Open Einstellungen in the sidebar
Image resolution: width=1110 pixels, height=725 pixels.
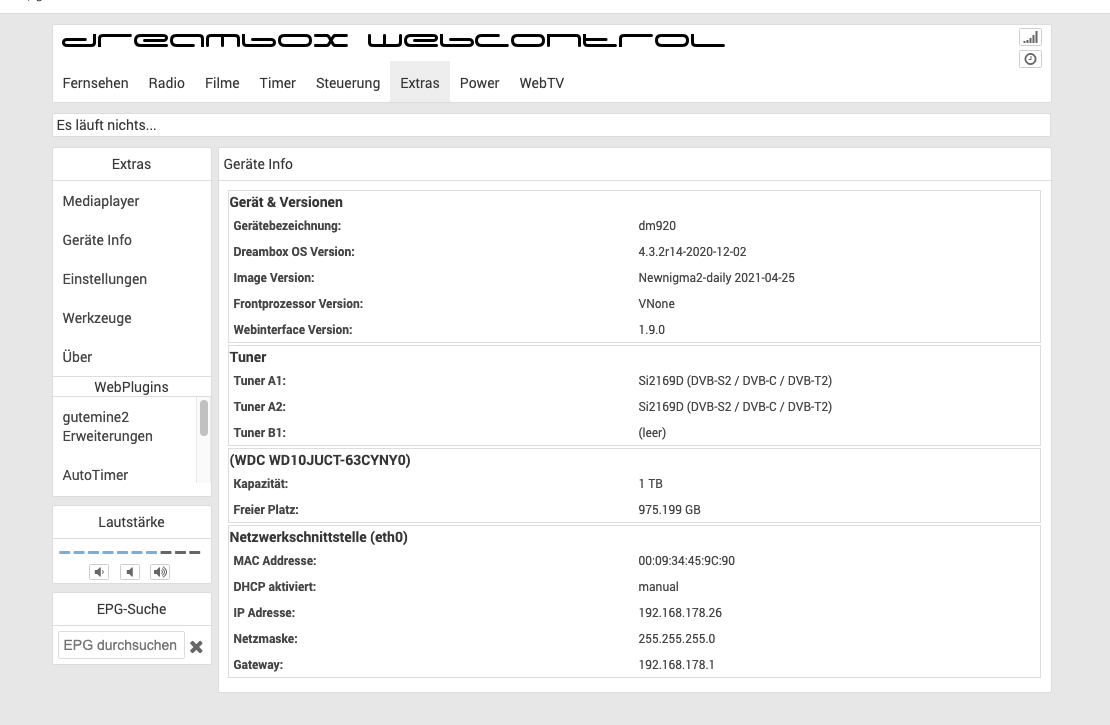105,279
